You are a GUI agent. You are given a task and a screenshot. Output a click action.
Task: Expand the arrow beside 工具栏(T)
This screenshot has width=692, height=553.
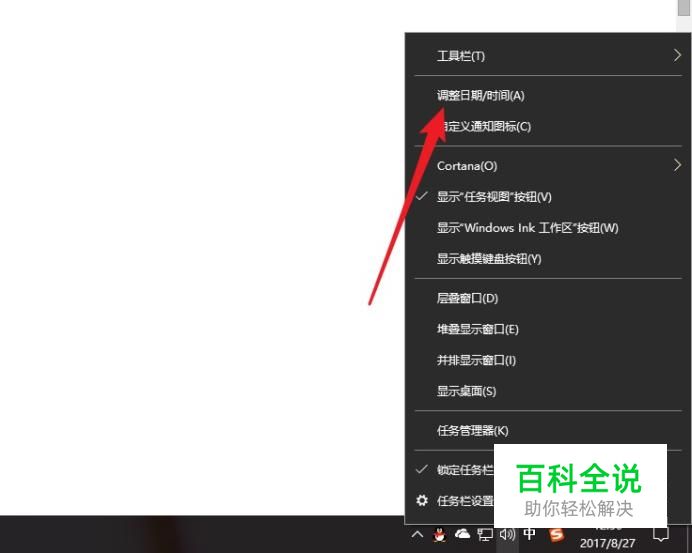click(677, 55)
